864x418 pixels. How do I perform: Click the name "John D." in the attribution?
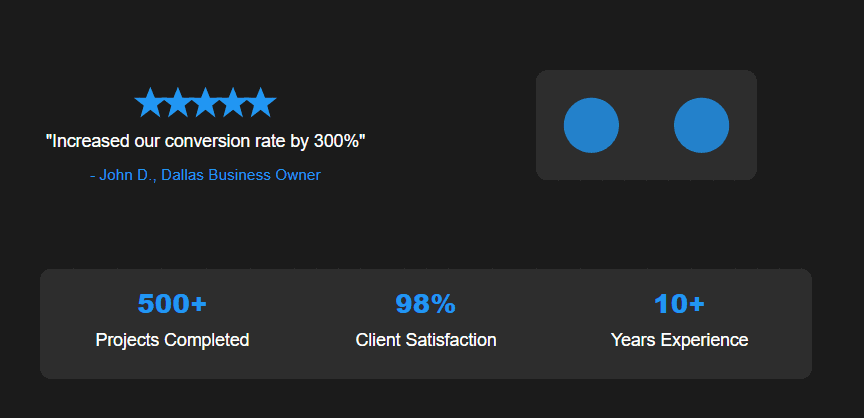tap(126, 175)
